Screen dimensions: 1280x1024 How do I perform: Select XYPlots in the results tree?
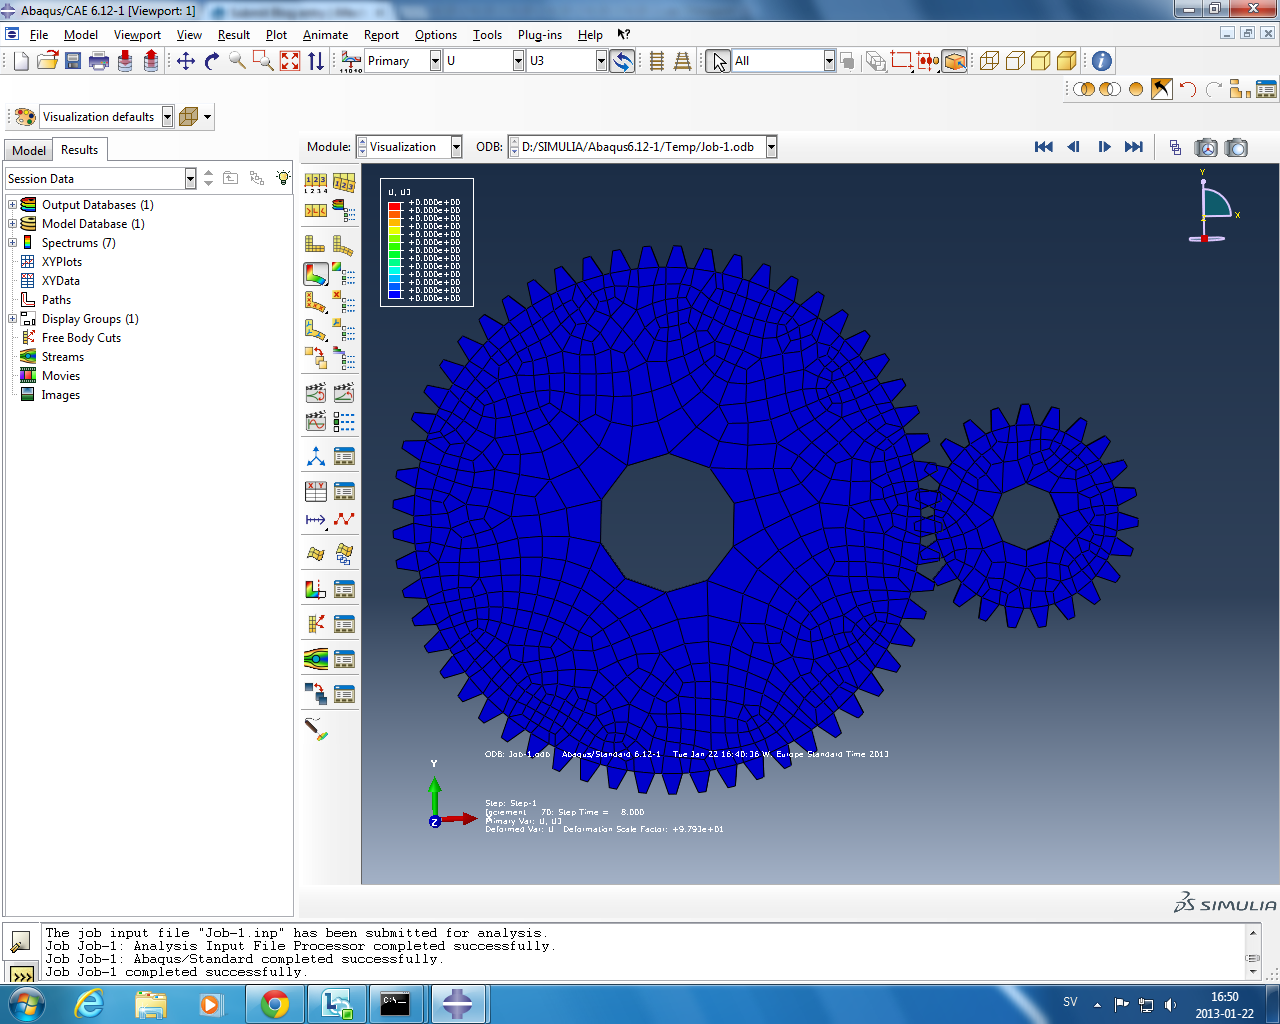(x=61, y=262)
